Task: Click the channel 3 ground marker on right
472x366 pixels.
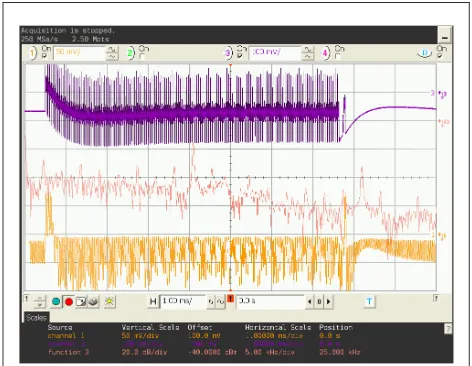Action: coord(442,94)
